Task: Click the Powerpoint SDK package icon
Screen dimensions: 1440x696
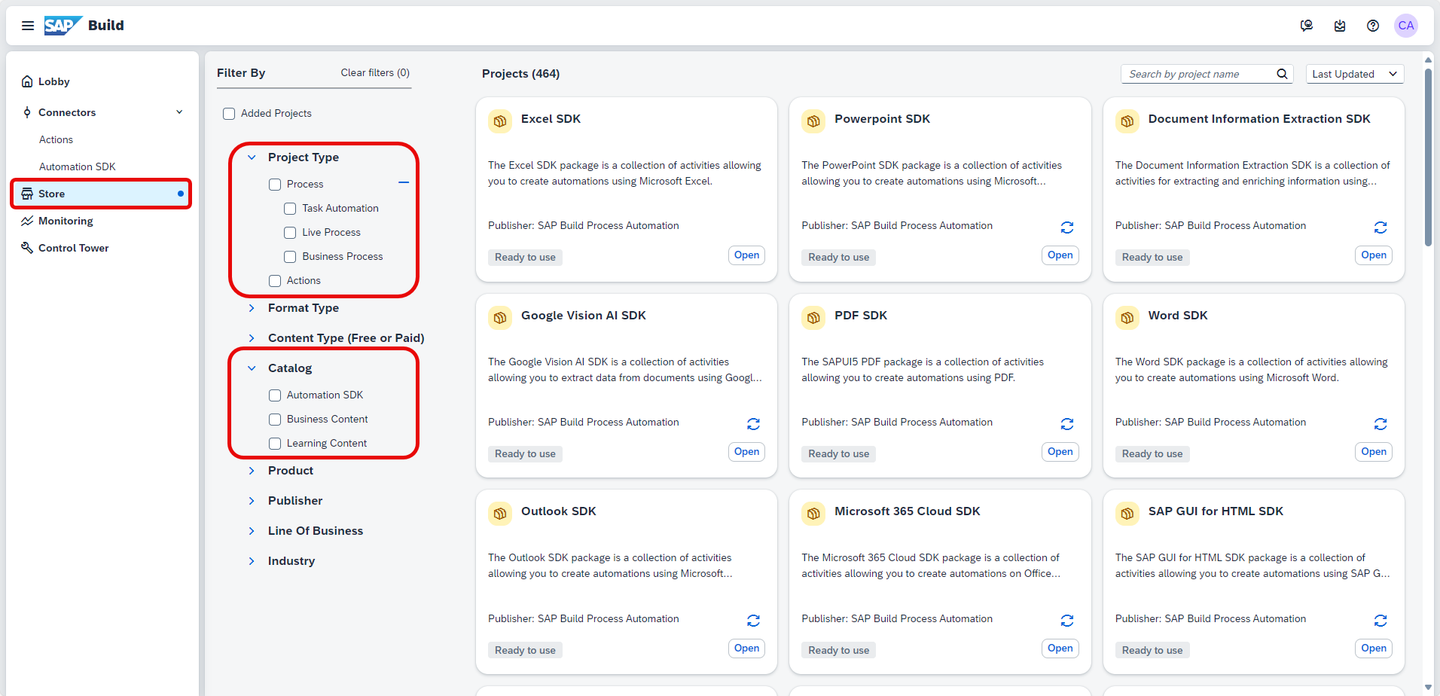Action: pos(814,121)
